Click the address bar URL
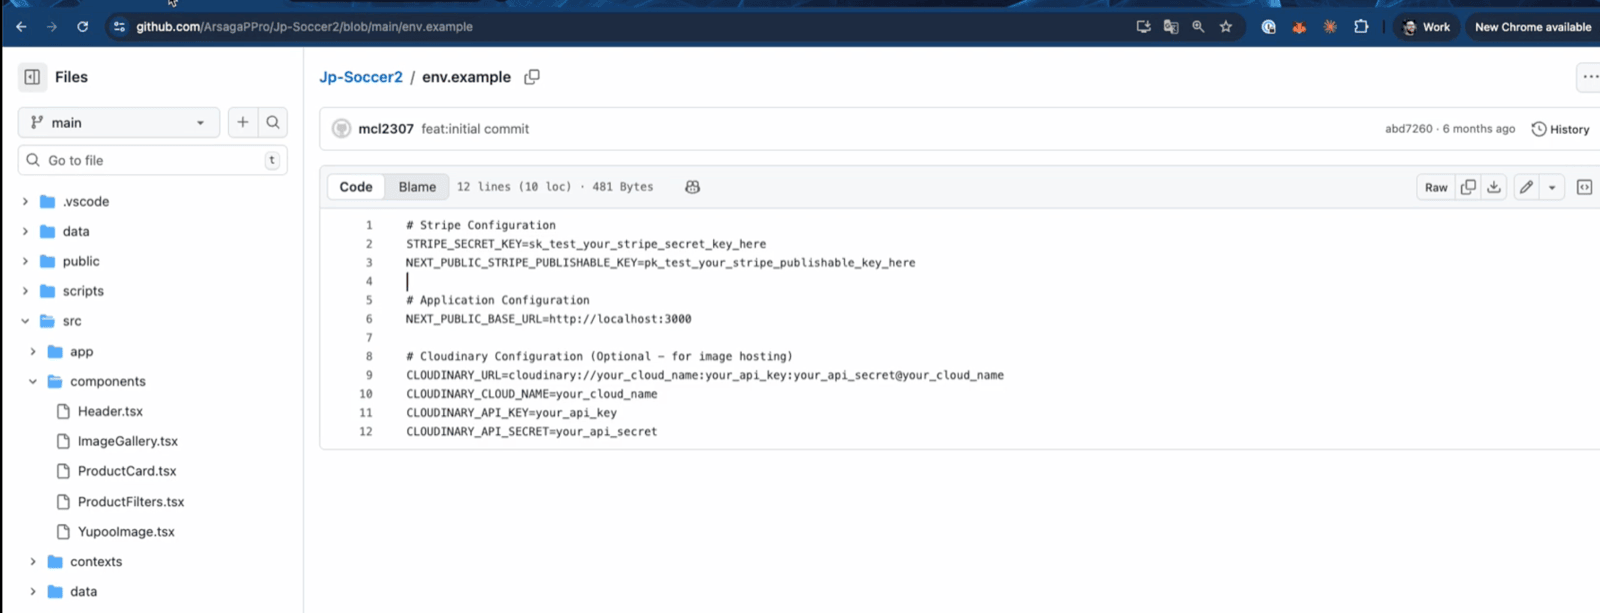This screenshot has height=613, width=1600. tap(304, 27)
